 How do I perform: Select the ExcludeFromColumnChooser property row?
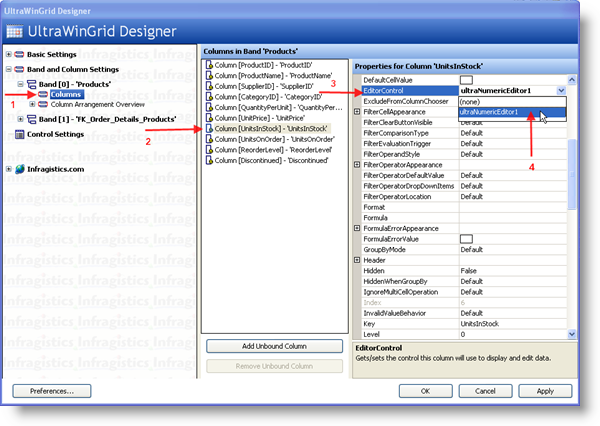[x=410, y=101]
